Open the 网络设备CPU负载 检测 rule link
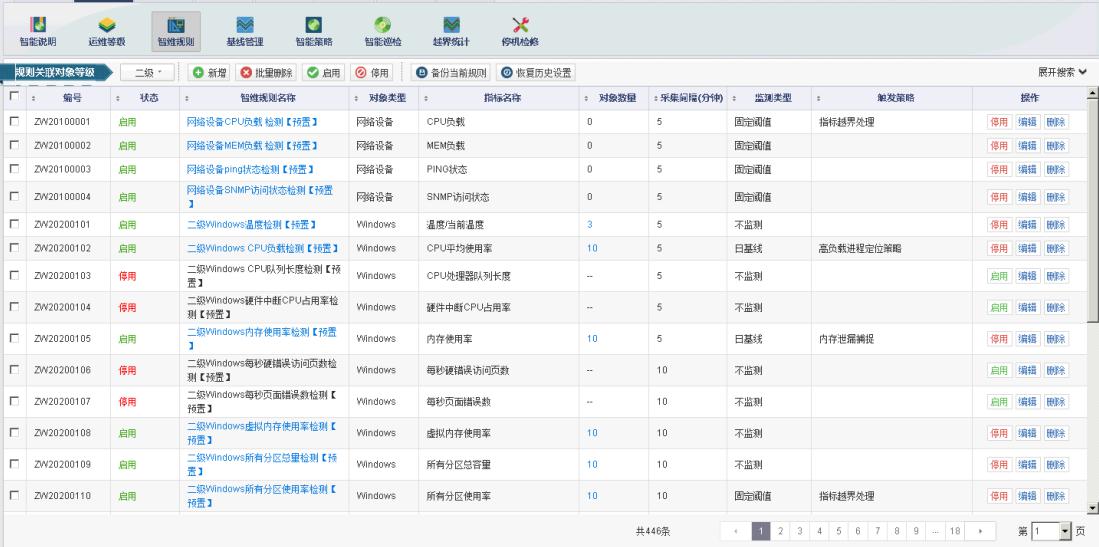1099x547 pixels. point(252,121)
